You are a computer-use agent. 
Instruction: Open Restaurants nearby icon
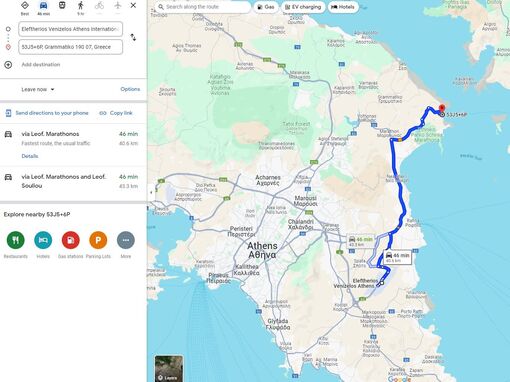pos(16,240)
